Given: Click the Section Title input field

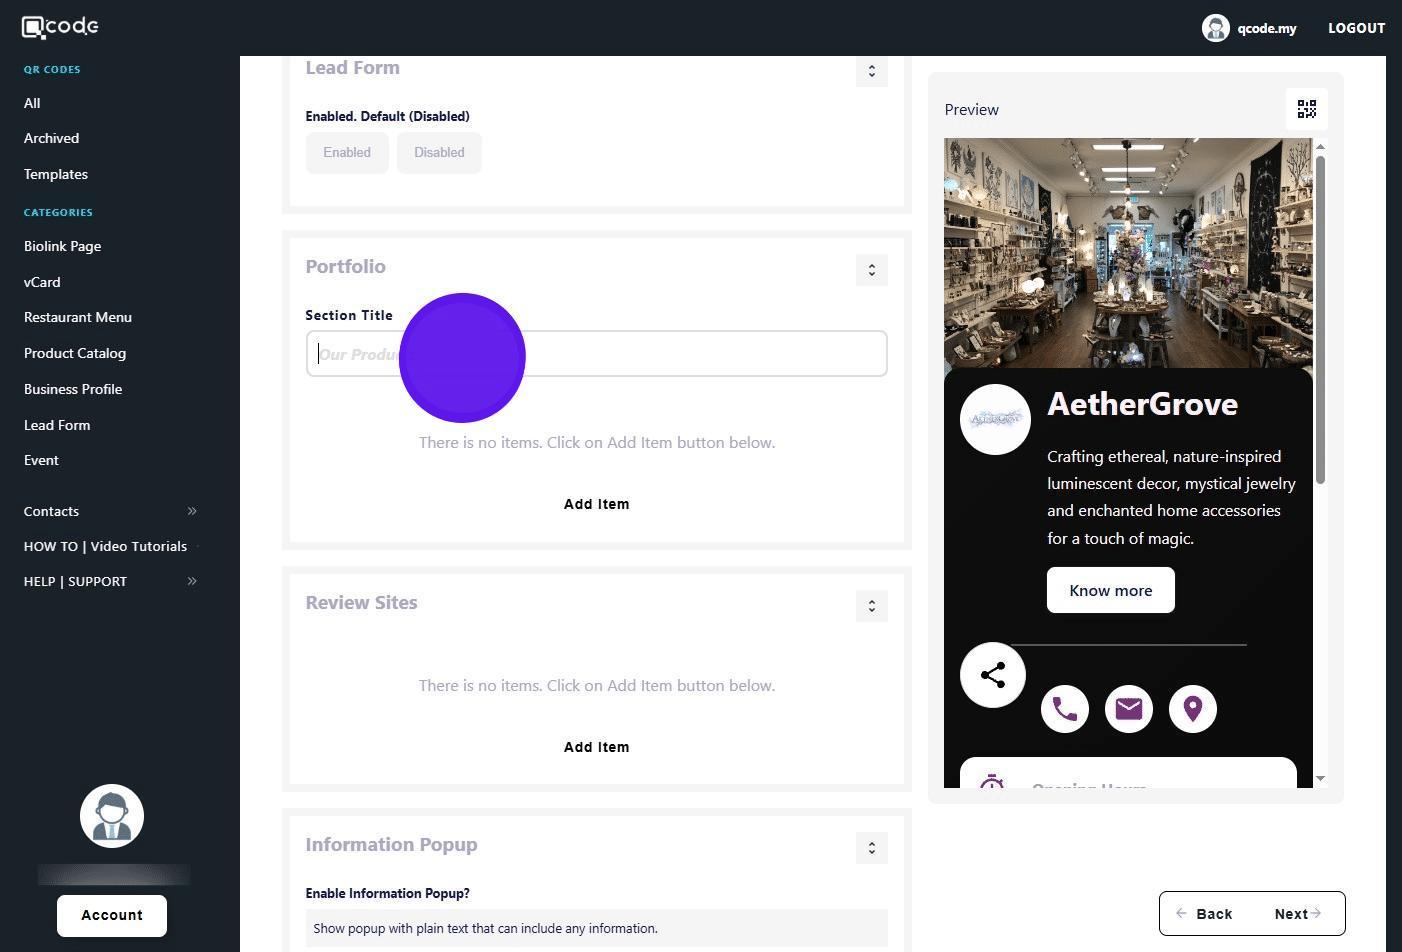Looking at the screenshot, I should point(700,354).
